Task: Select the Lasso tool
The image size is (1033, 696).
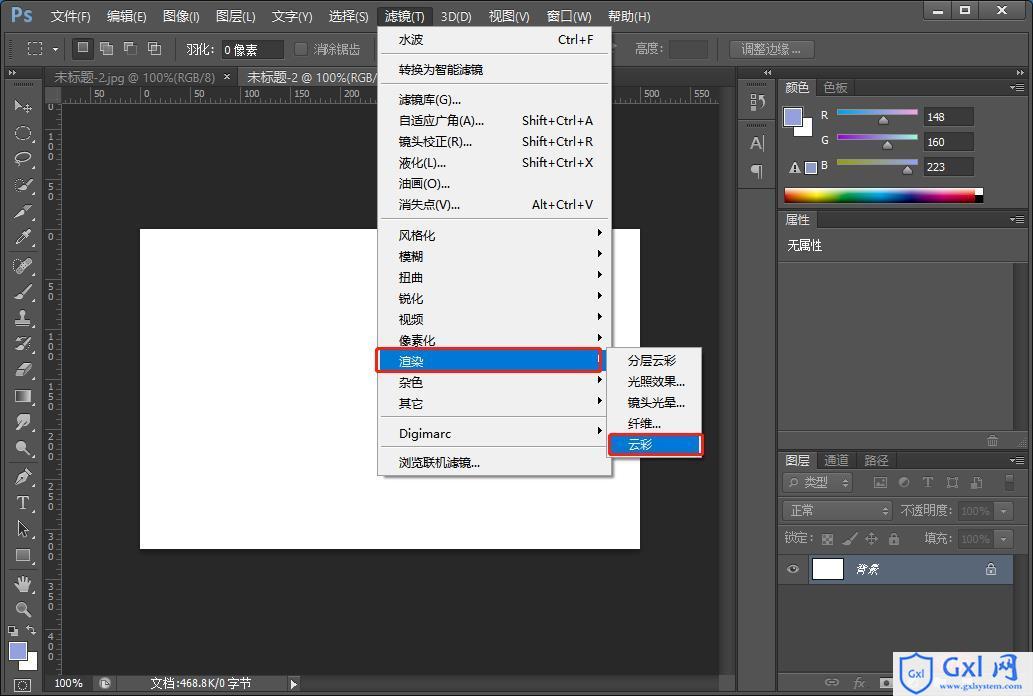Action: (22, 159)
